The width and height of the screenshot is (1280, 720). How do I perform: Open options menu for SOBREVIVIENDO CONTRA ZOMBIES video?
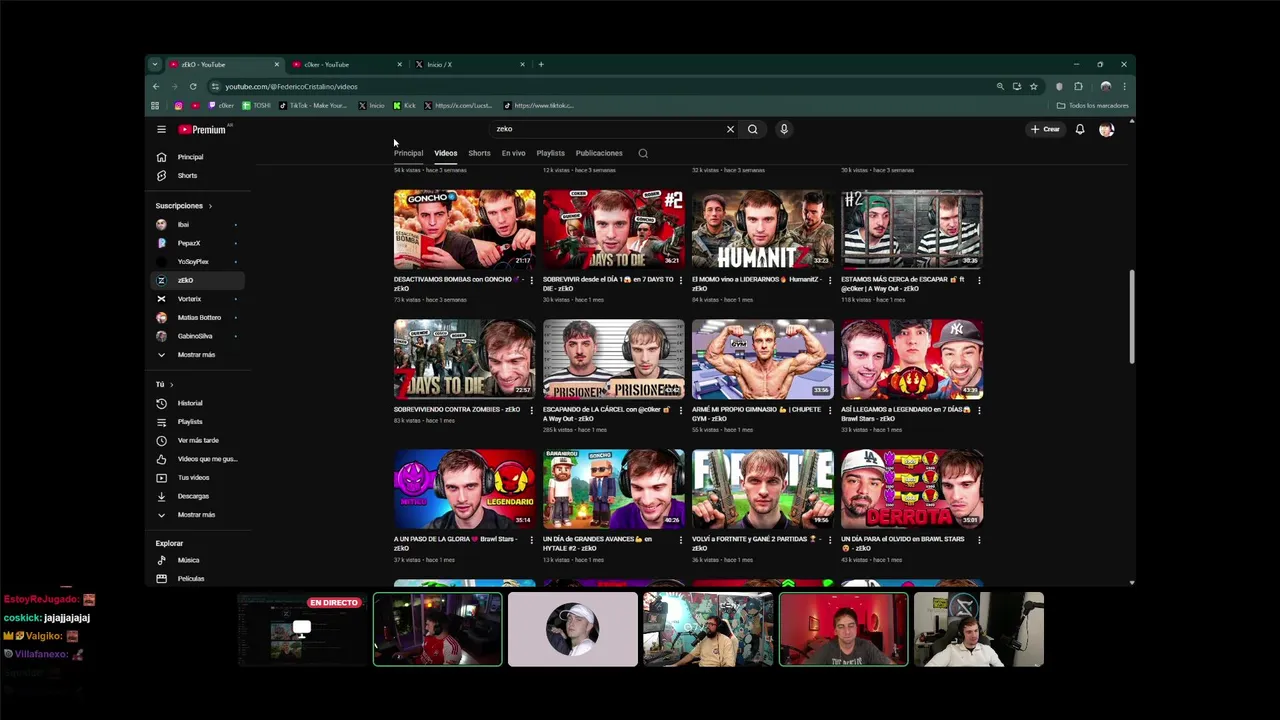(531, 410)
